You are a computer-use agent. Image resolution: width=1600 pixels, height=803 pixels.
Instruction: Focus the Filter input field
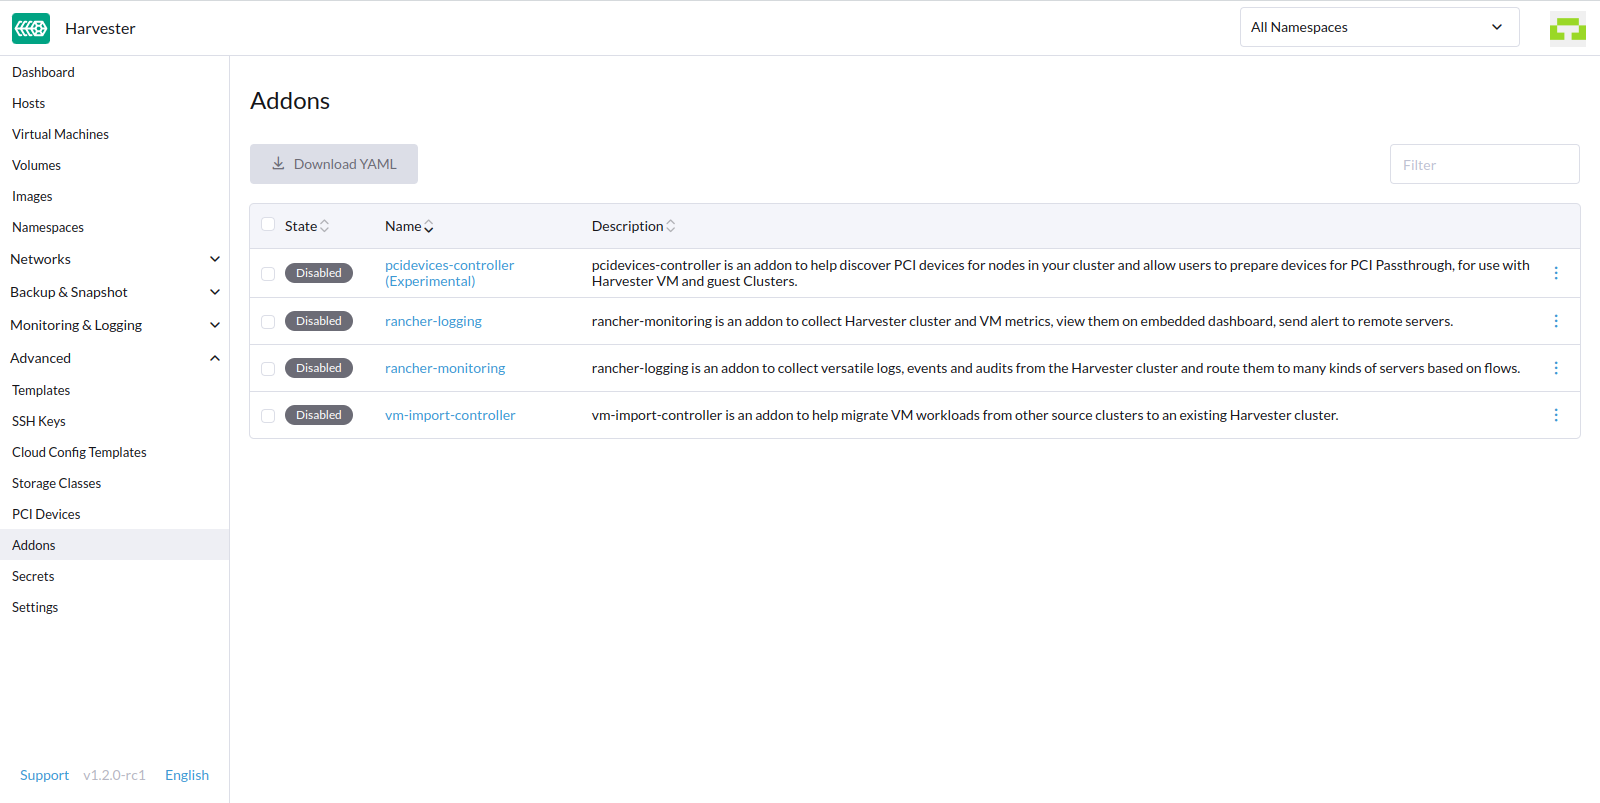(x=1484, y=164)
